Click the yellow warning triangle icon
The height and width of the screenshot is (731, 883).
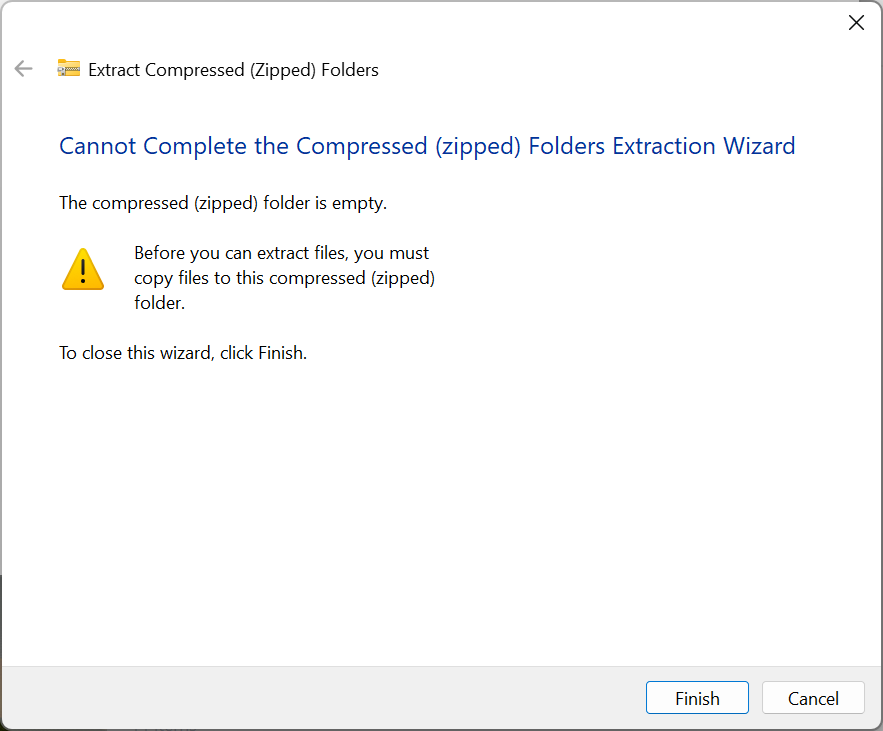[83, 269]
